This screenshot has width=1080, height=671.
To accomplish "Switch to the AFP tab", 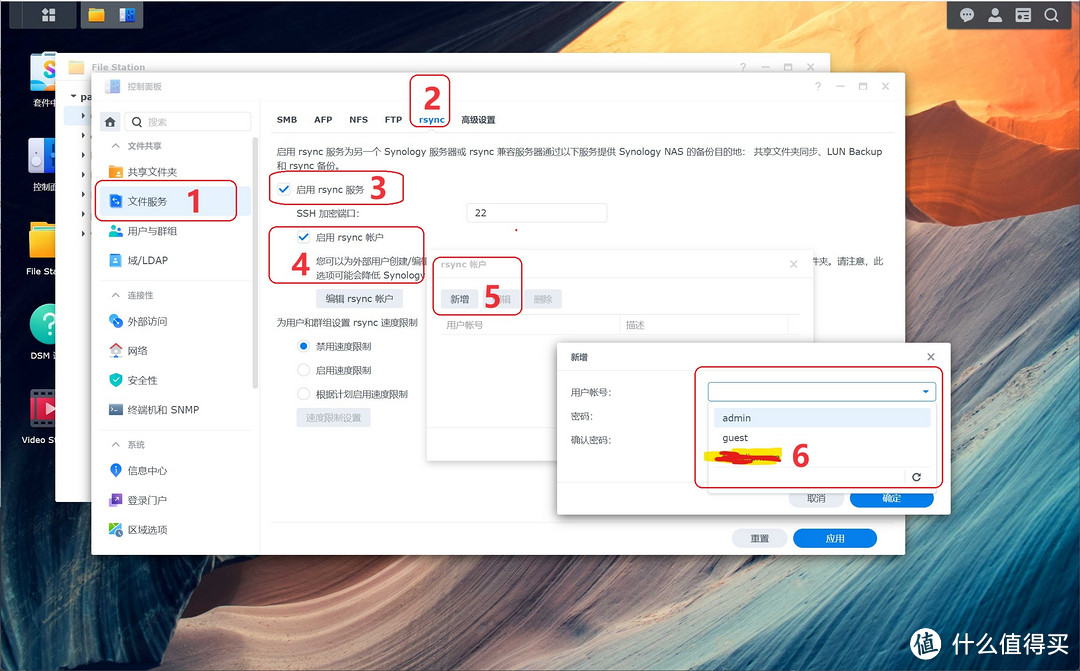I will pyautogui.click(x=323, y=120).
